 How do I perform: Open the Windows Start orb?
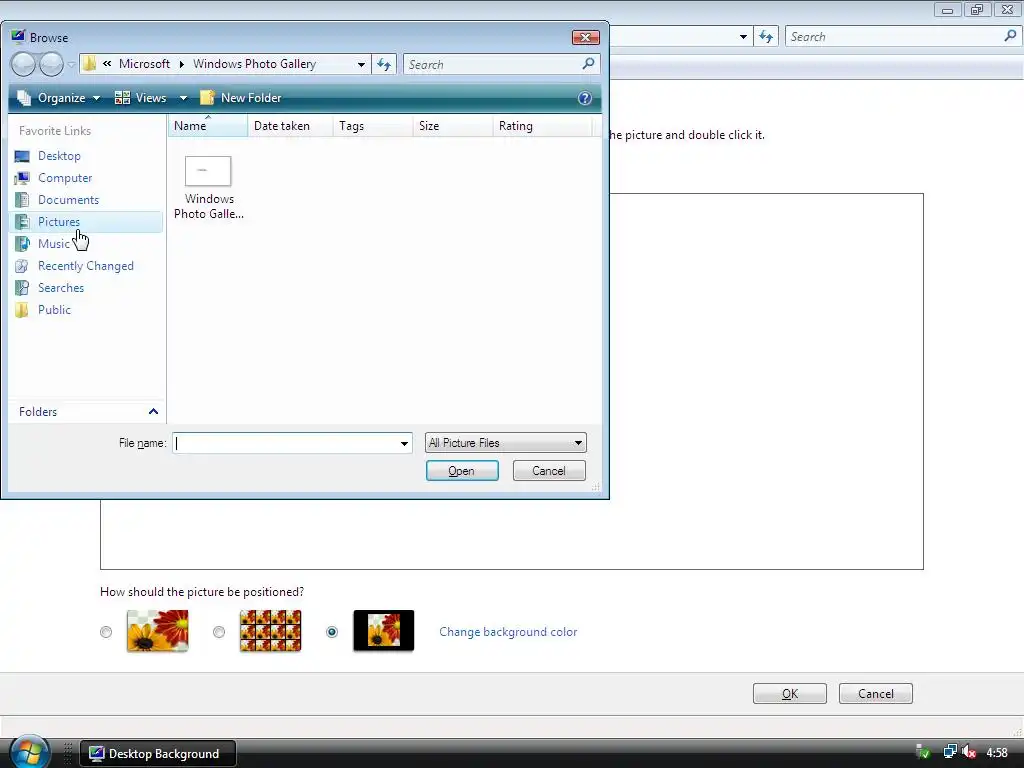coord(29,752)
